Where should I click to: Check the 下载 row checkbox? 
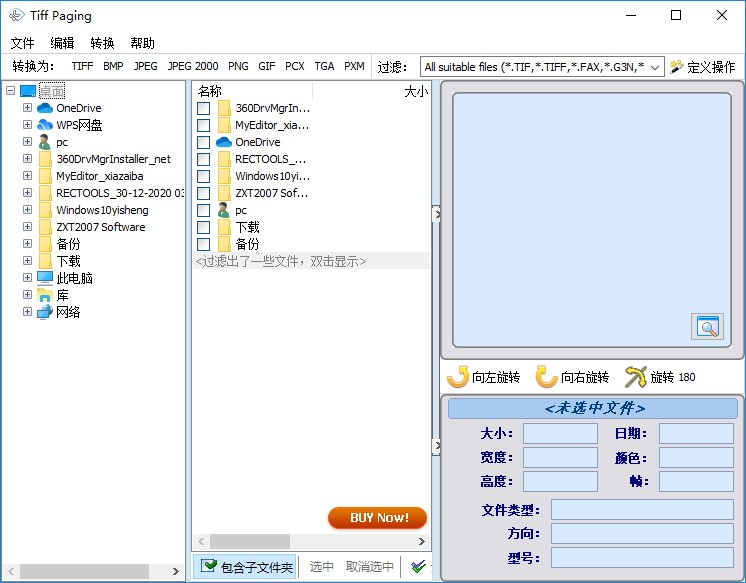point(204,227)
